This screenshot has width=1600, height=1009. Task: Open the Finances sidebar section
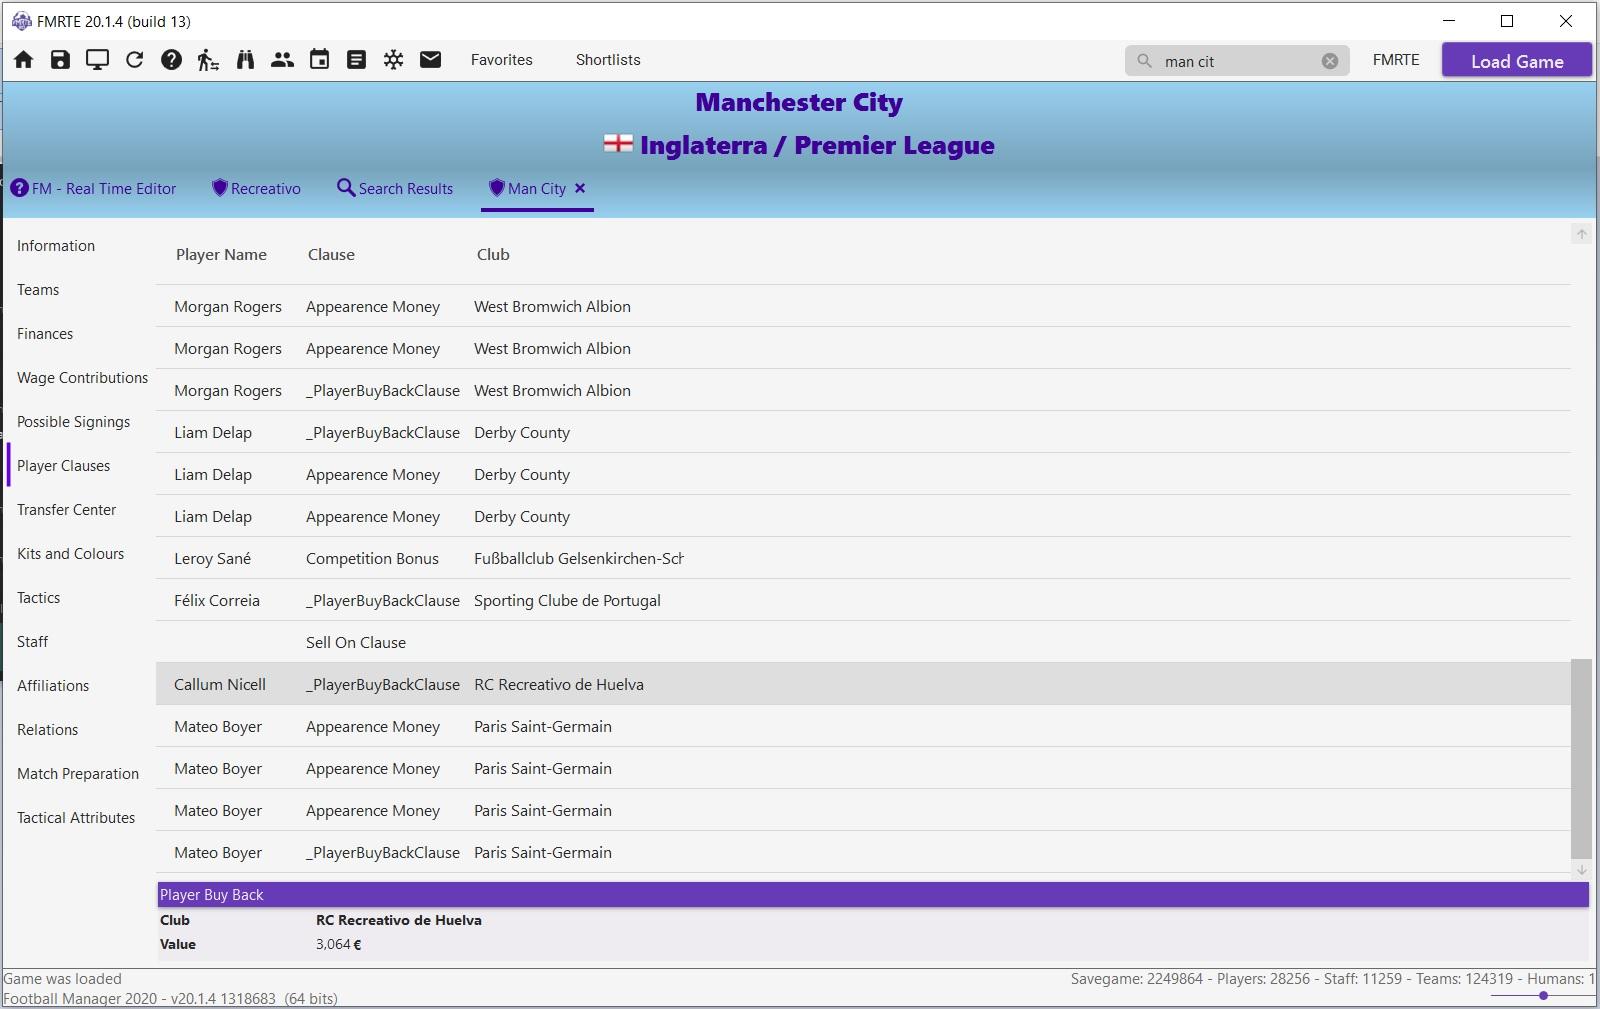pos(45,334)
